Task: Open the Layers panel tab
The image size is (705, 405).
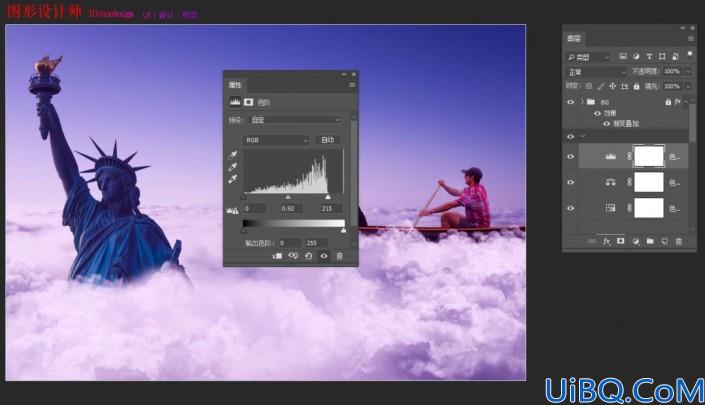Action: tap(574, 39)
